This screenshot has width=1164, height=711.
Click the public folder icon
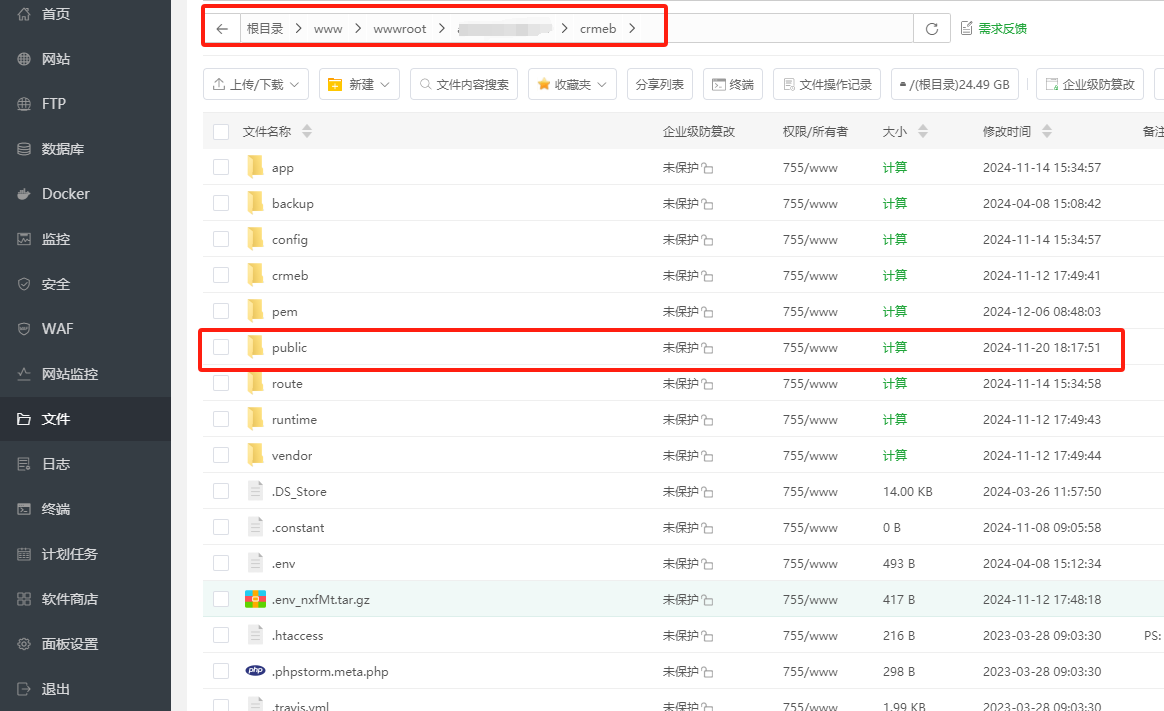pos(256,347)
